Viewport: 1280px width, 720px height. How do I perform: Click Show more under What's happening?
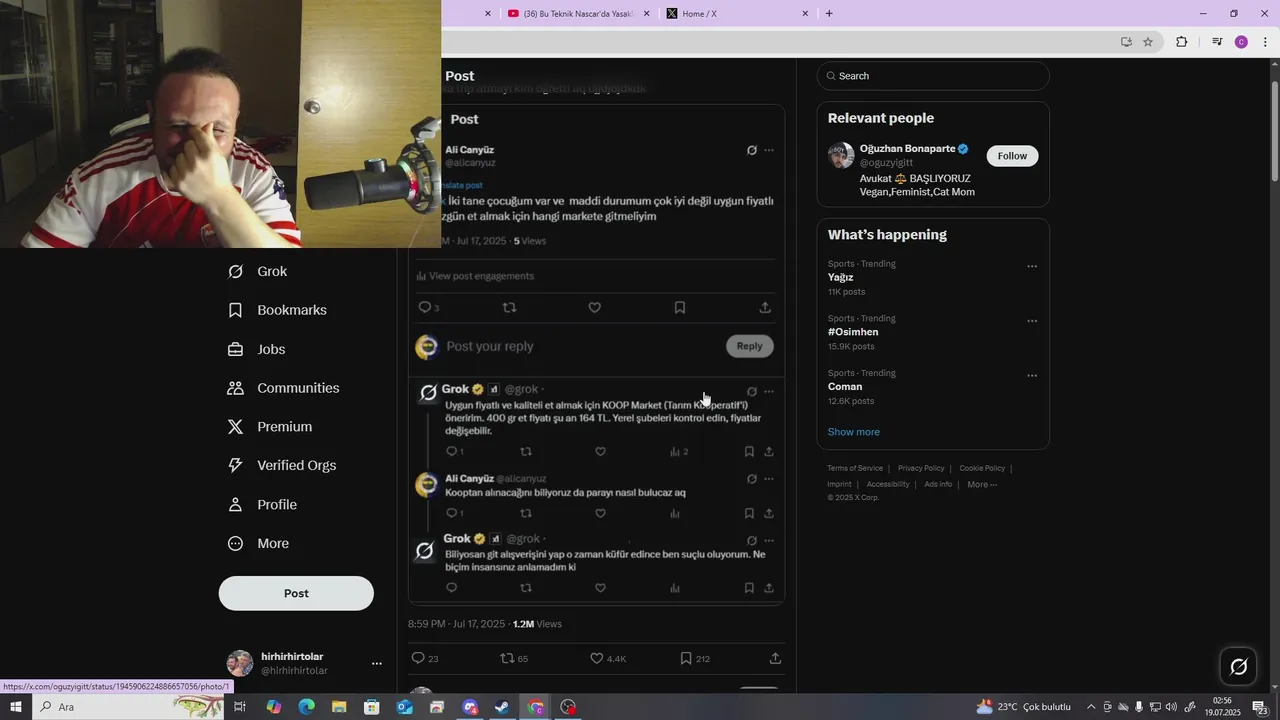[854, 432]
